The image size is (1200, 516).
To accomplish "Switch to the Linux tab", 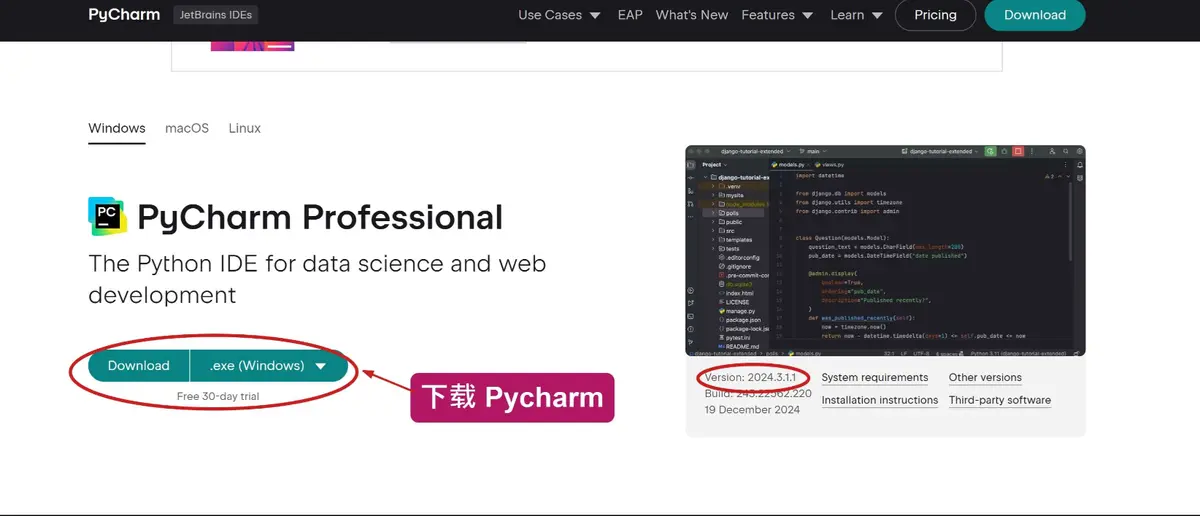I will (245, 128).
